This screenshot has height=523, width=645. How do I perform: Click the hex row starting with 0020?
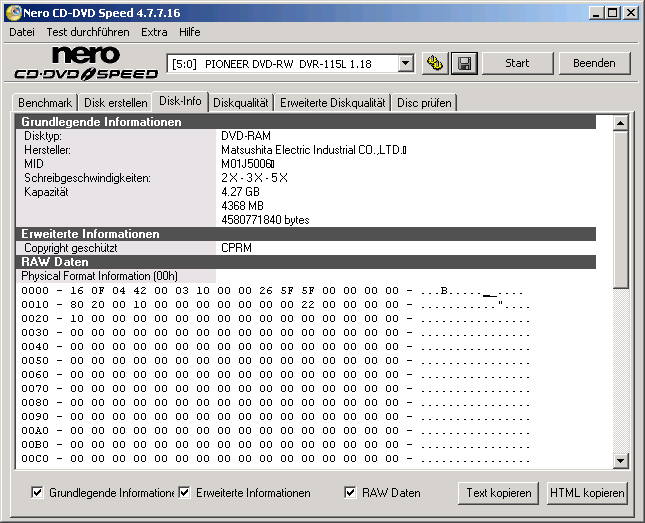click(275, 319)
